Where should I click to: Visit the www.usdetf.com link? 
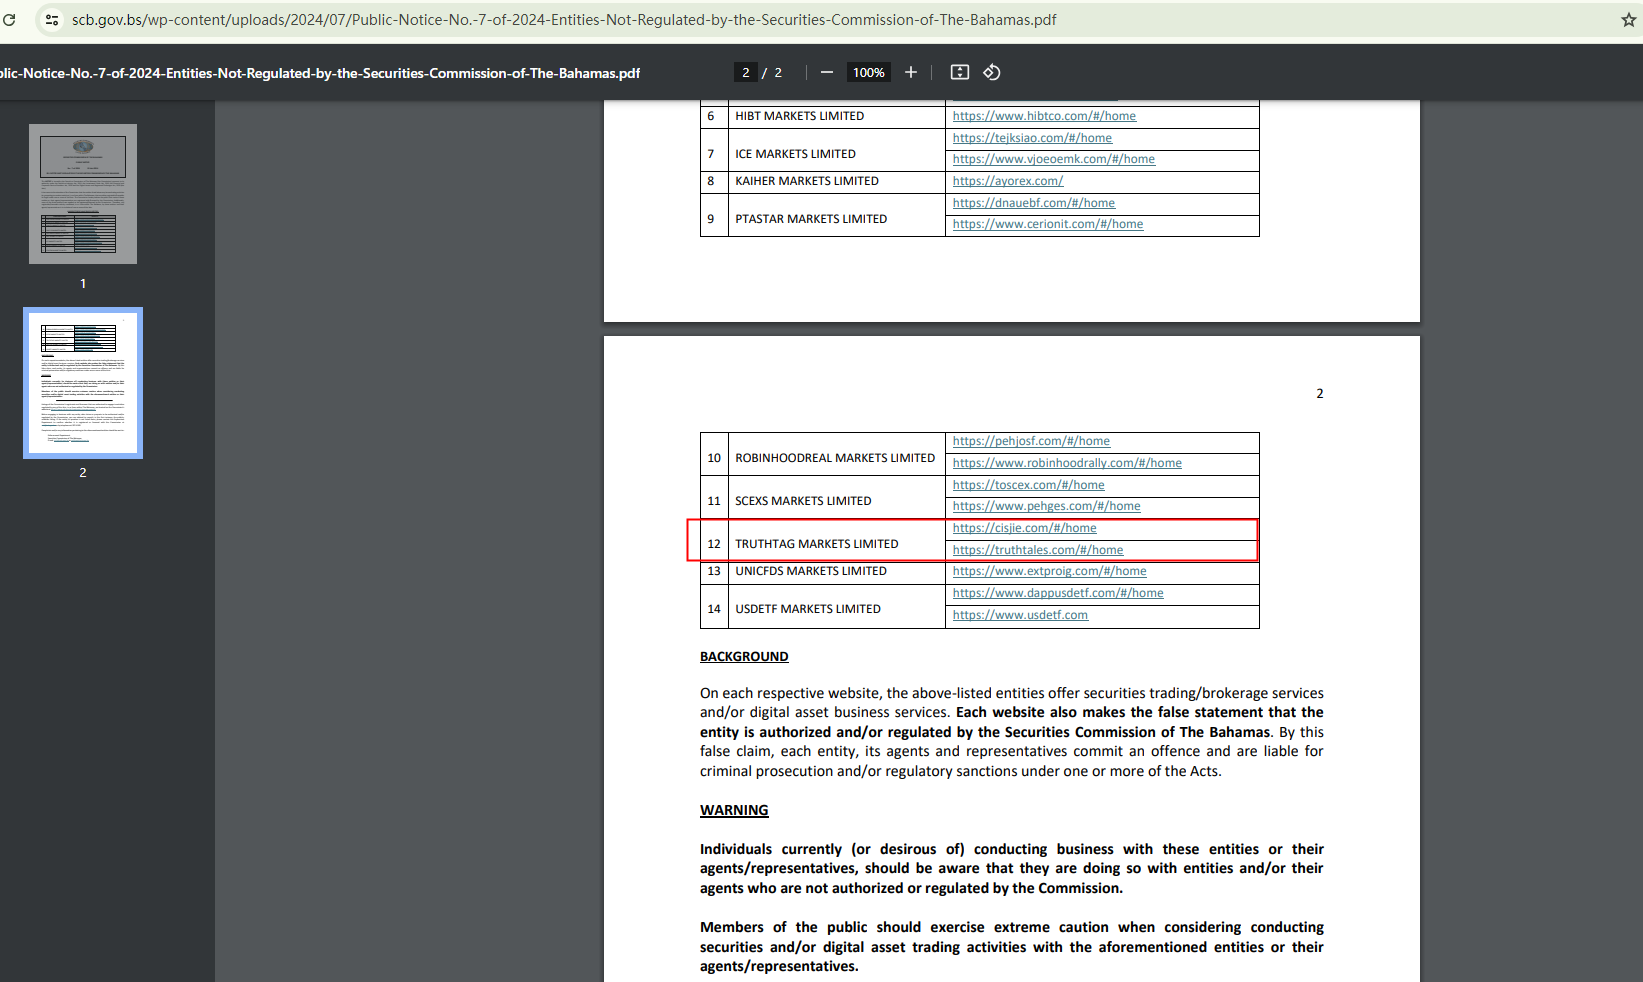pyautogui.click(x=1020, y=615)
